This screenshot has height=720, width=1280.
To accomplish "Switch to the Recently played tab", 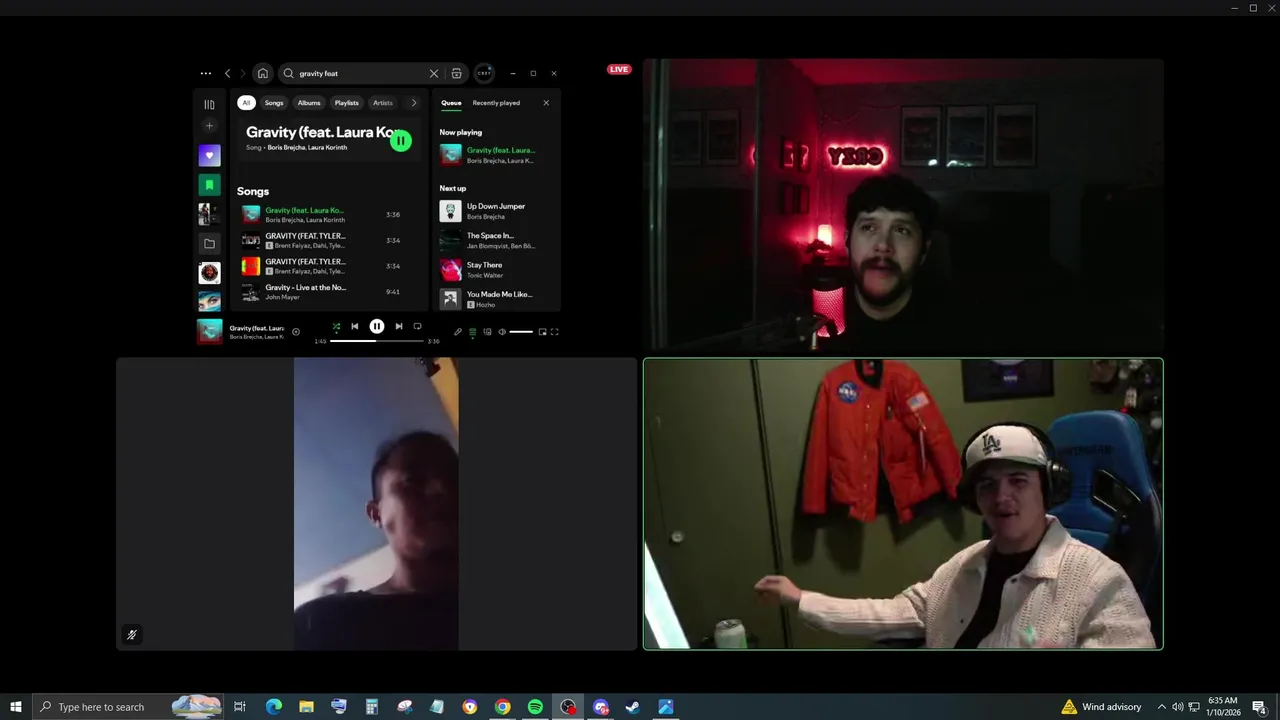I will pos(496,103).
